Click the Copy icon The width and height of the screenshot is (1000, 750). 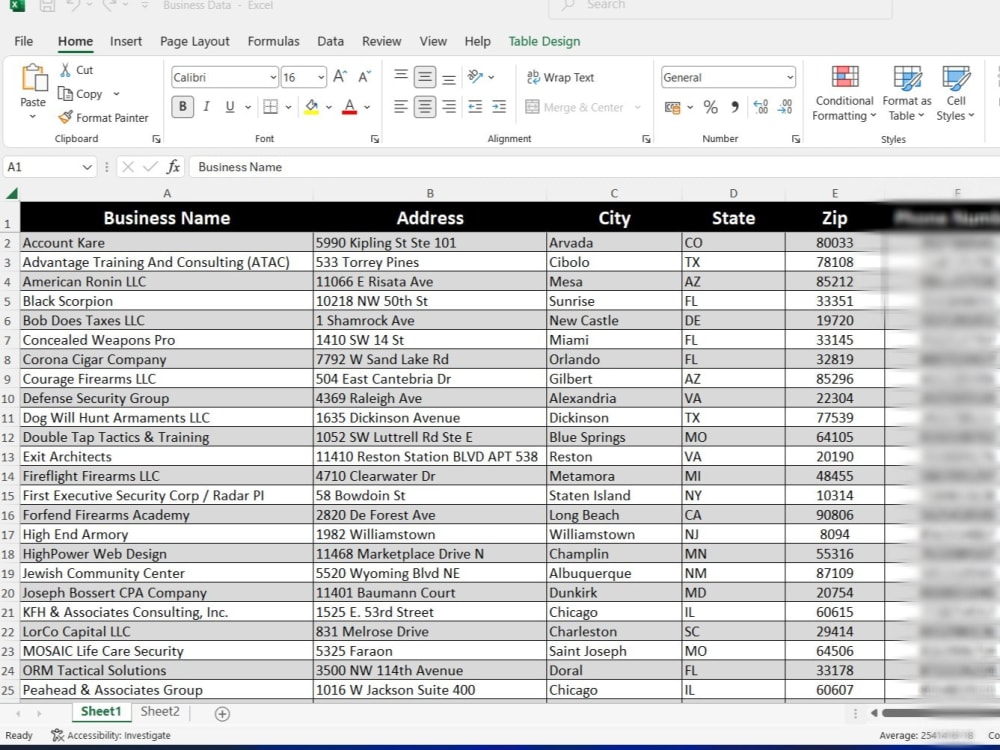65,94
